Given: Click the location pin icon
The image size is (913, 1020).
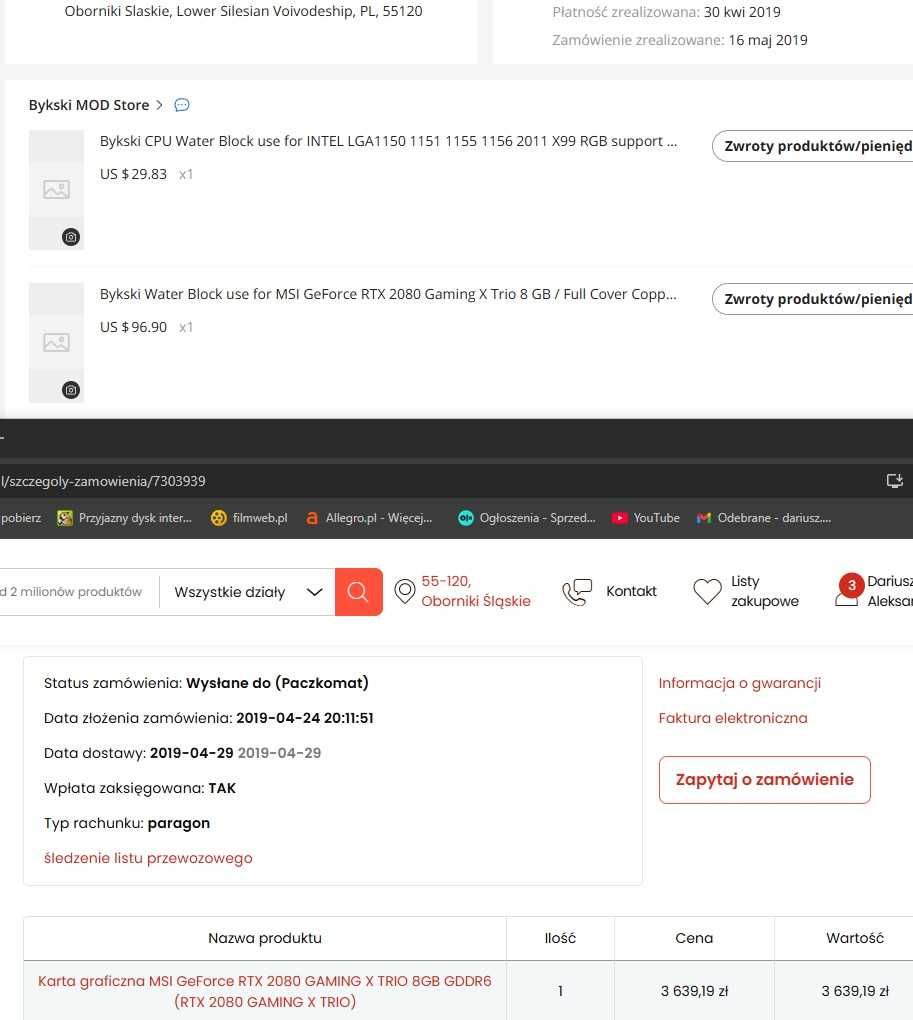Looking at the screenshot, I should pos(404,591).
